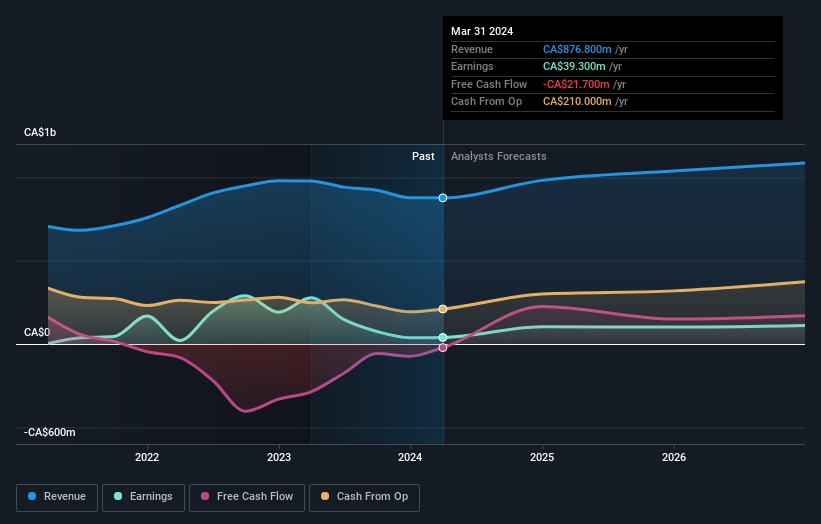Toggle the Earnings legend button
The image size is (821, 524).
143,497
